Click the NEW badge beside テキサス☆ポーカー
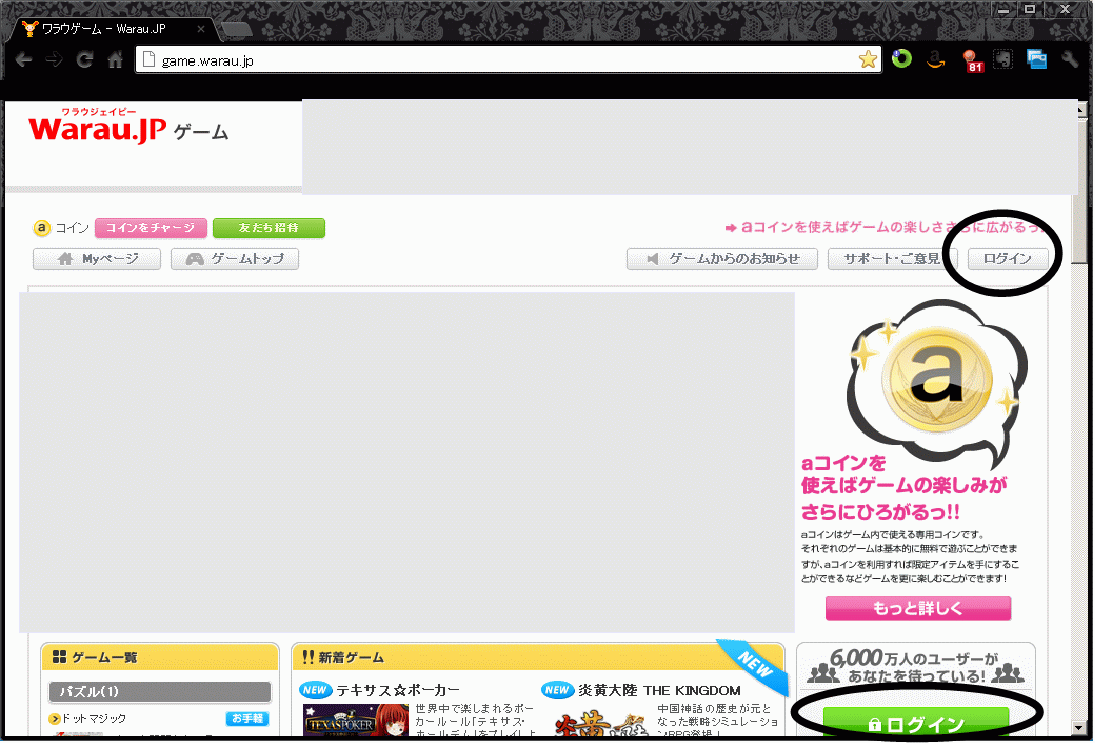The width and height of the screenshot is (1095, 743). (x=315, y=691)
